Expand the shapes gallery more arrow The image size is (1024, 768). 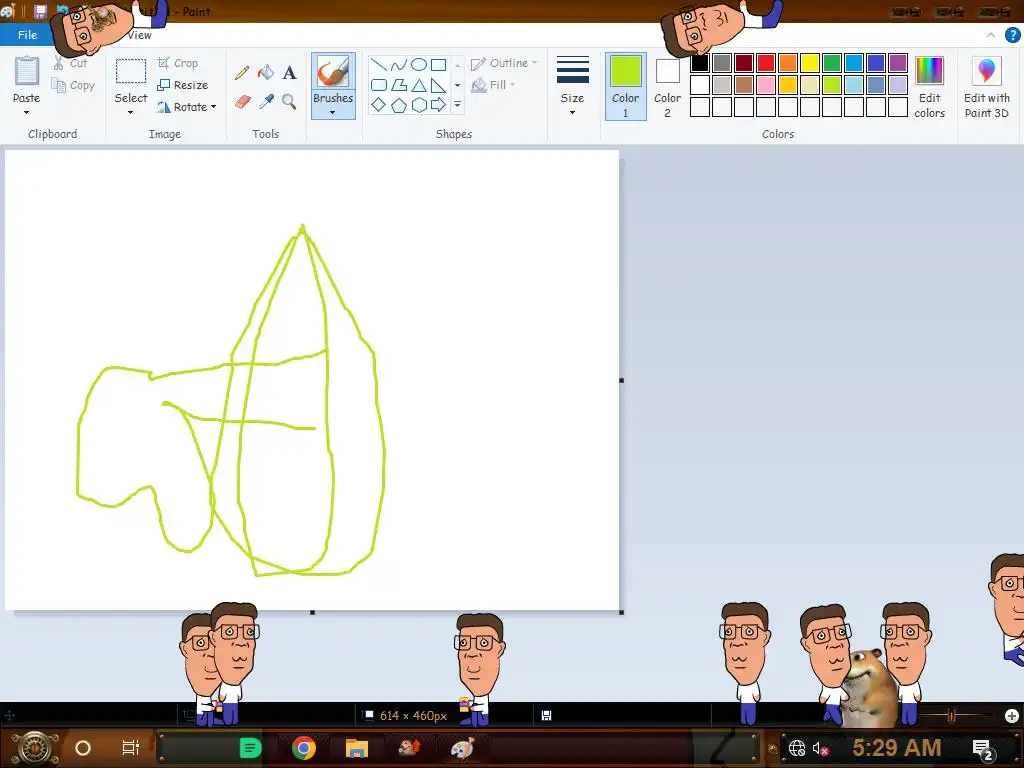tap(457, 104)
